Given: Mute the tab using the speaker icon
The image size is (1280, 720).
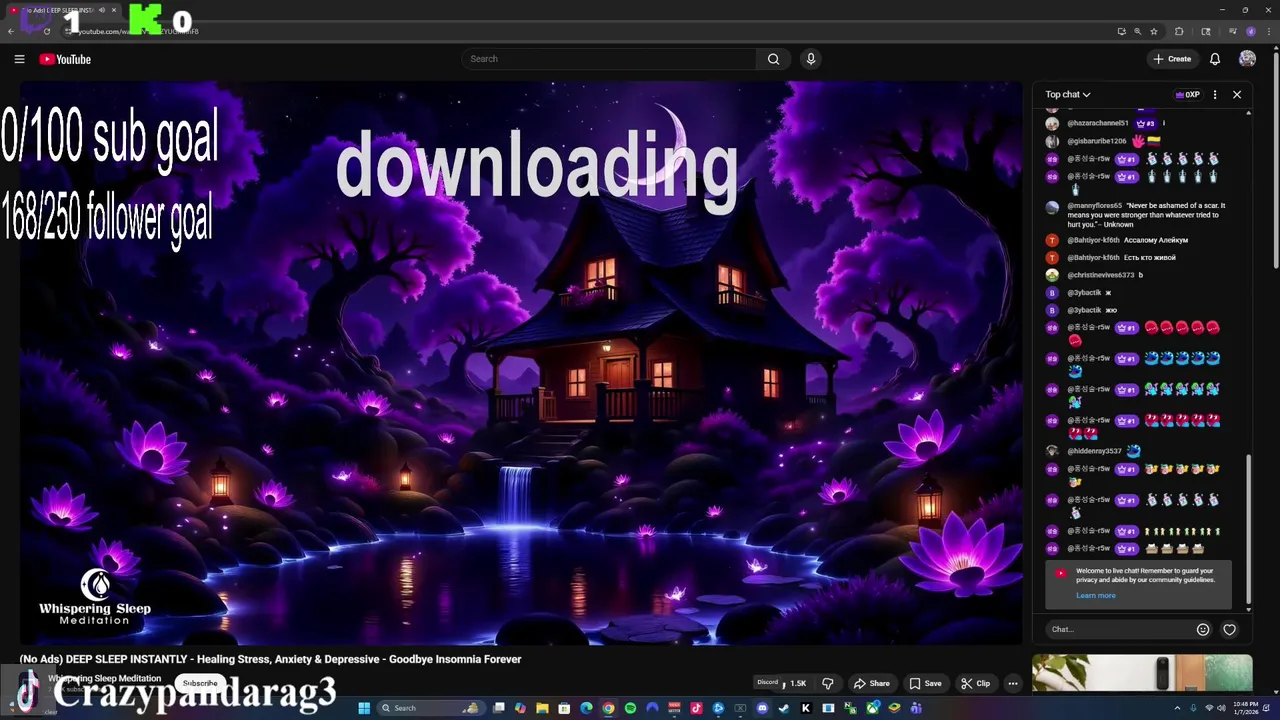Looking at the screenshot, I should (x=101, y=10).
